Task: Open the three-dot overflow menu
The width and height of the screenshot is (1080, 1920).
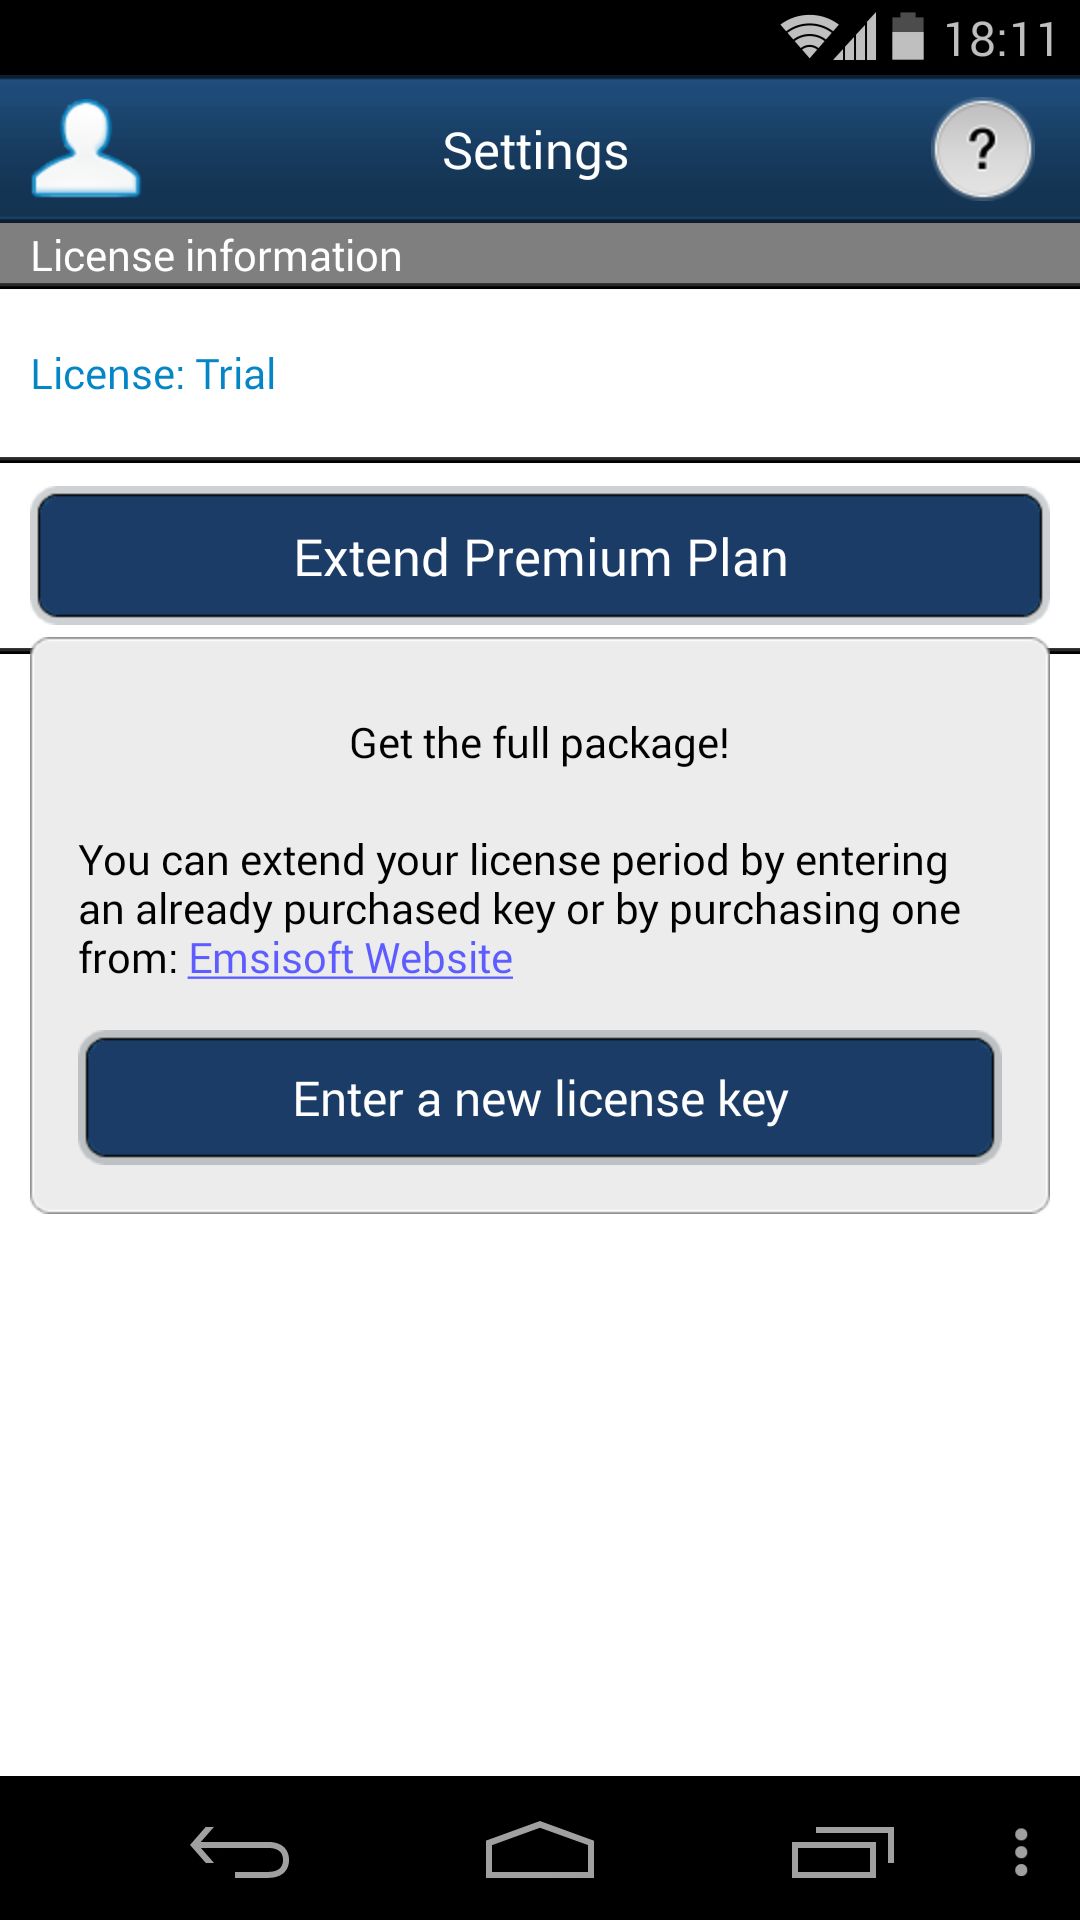Action: tap(1021, 1852)
